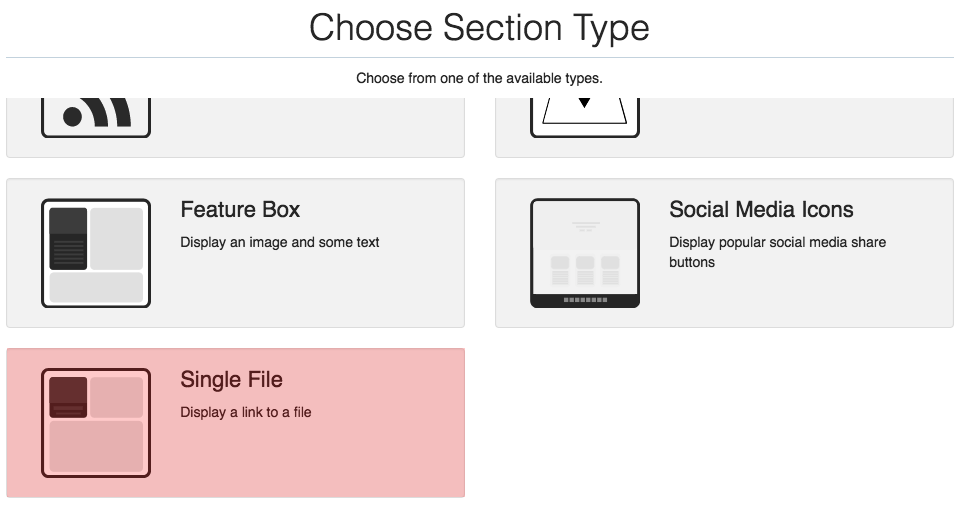
Task: Click the dark image block in Feature Box icon
Action: pos(68,238)
